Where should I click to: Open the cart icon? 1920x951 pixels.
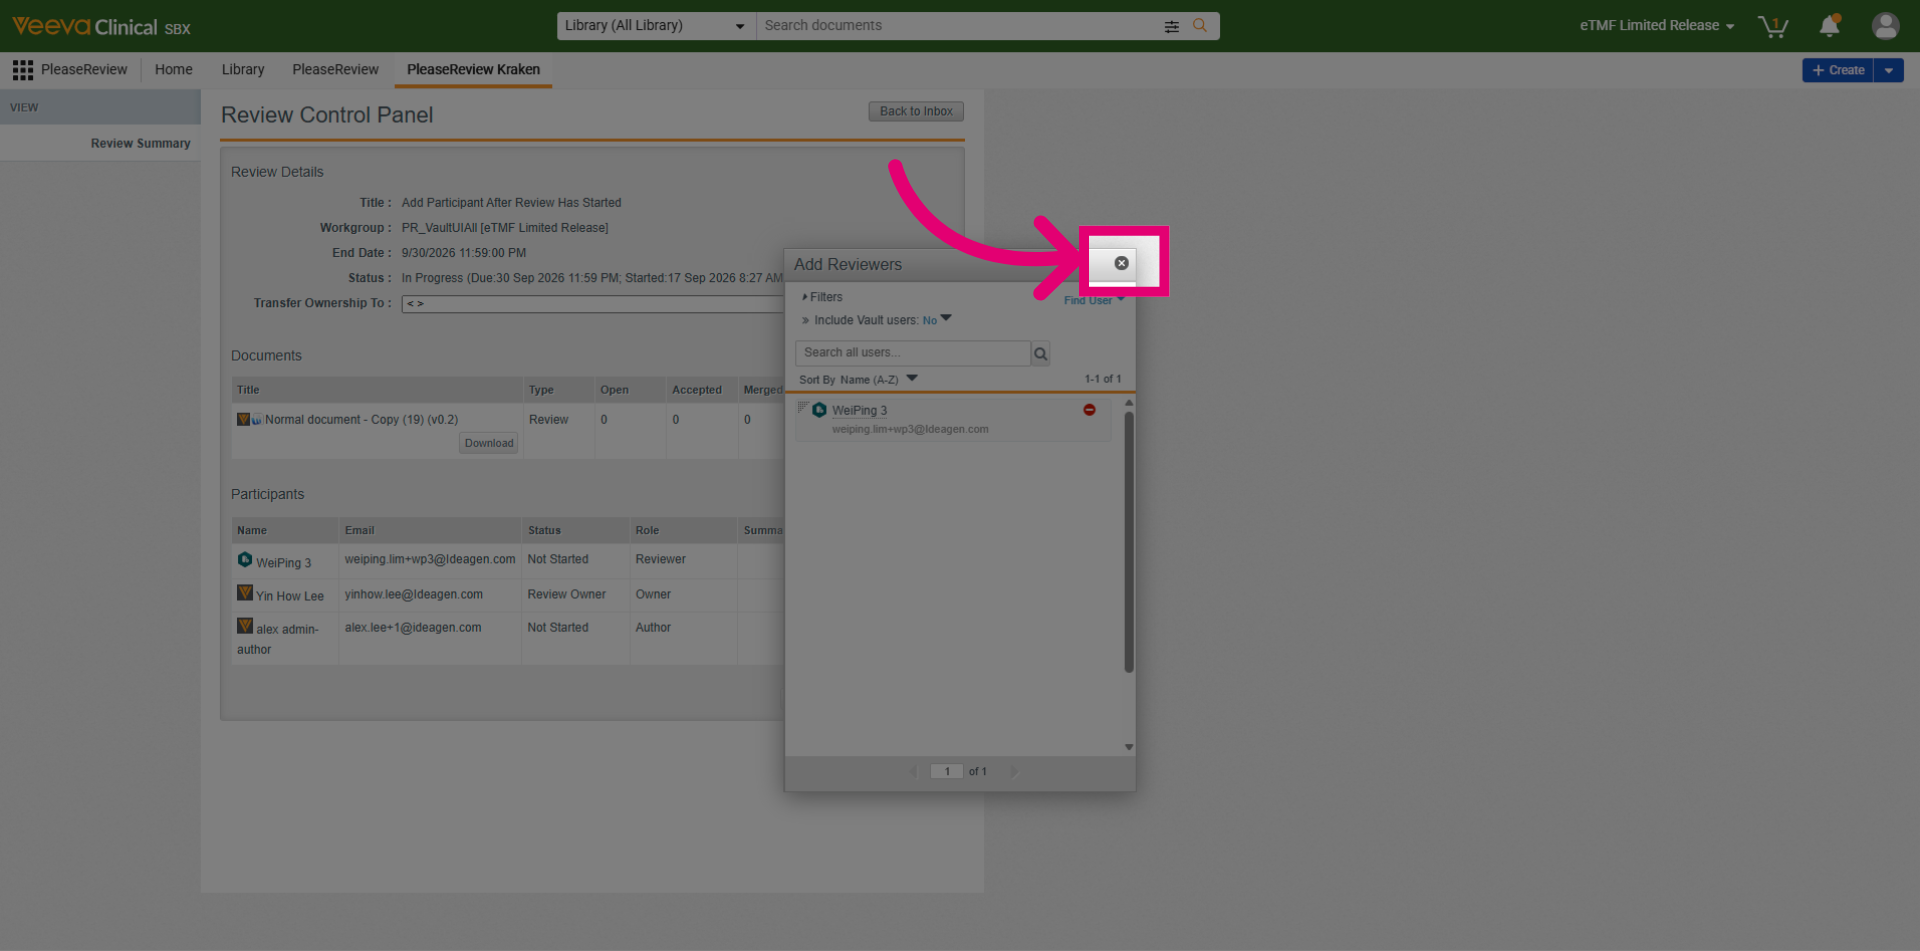coord(1773,26)
